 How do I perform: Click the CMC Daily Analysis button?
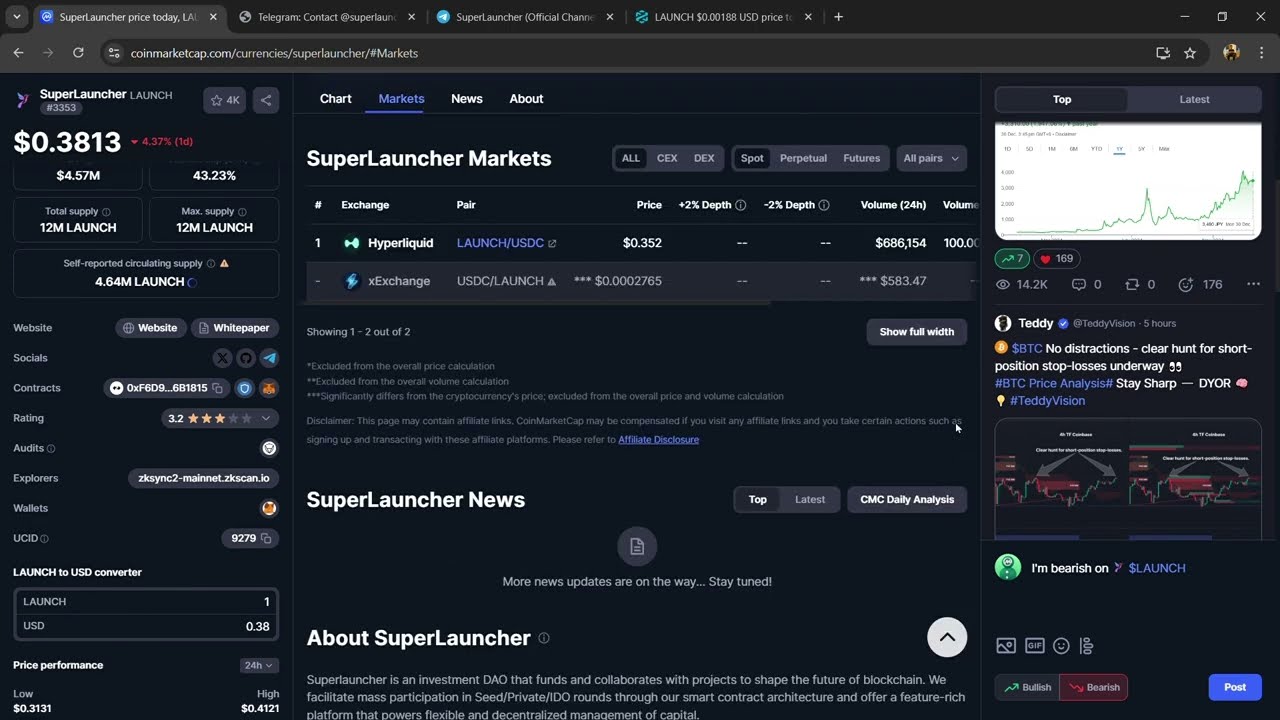[x=907, y=499]
